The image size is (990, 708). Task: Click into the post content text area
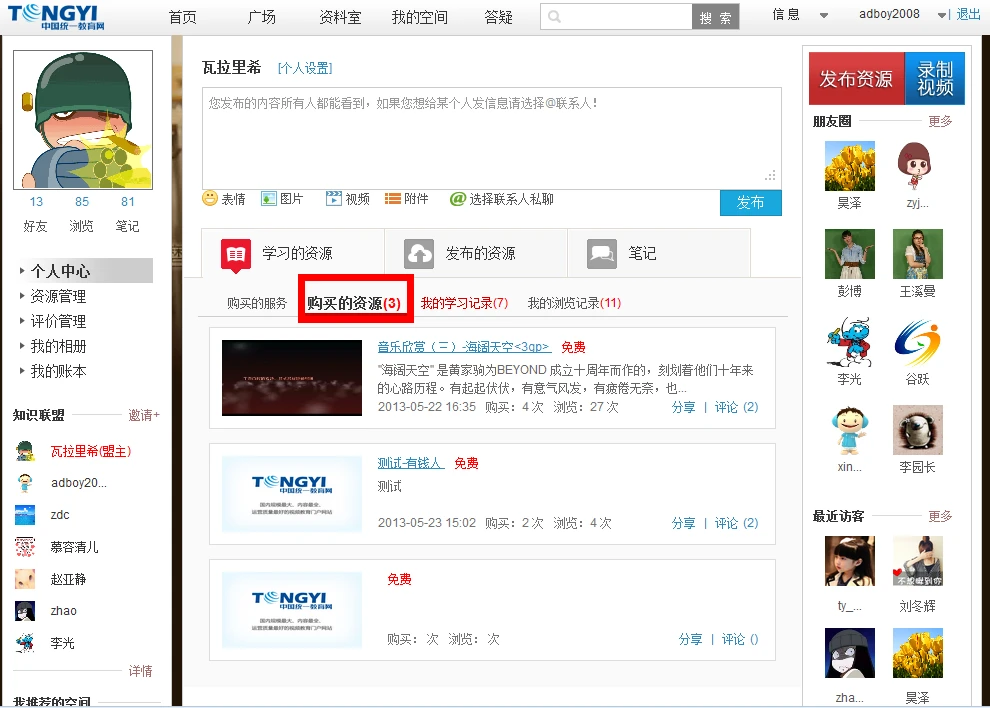tap(492, 138)
